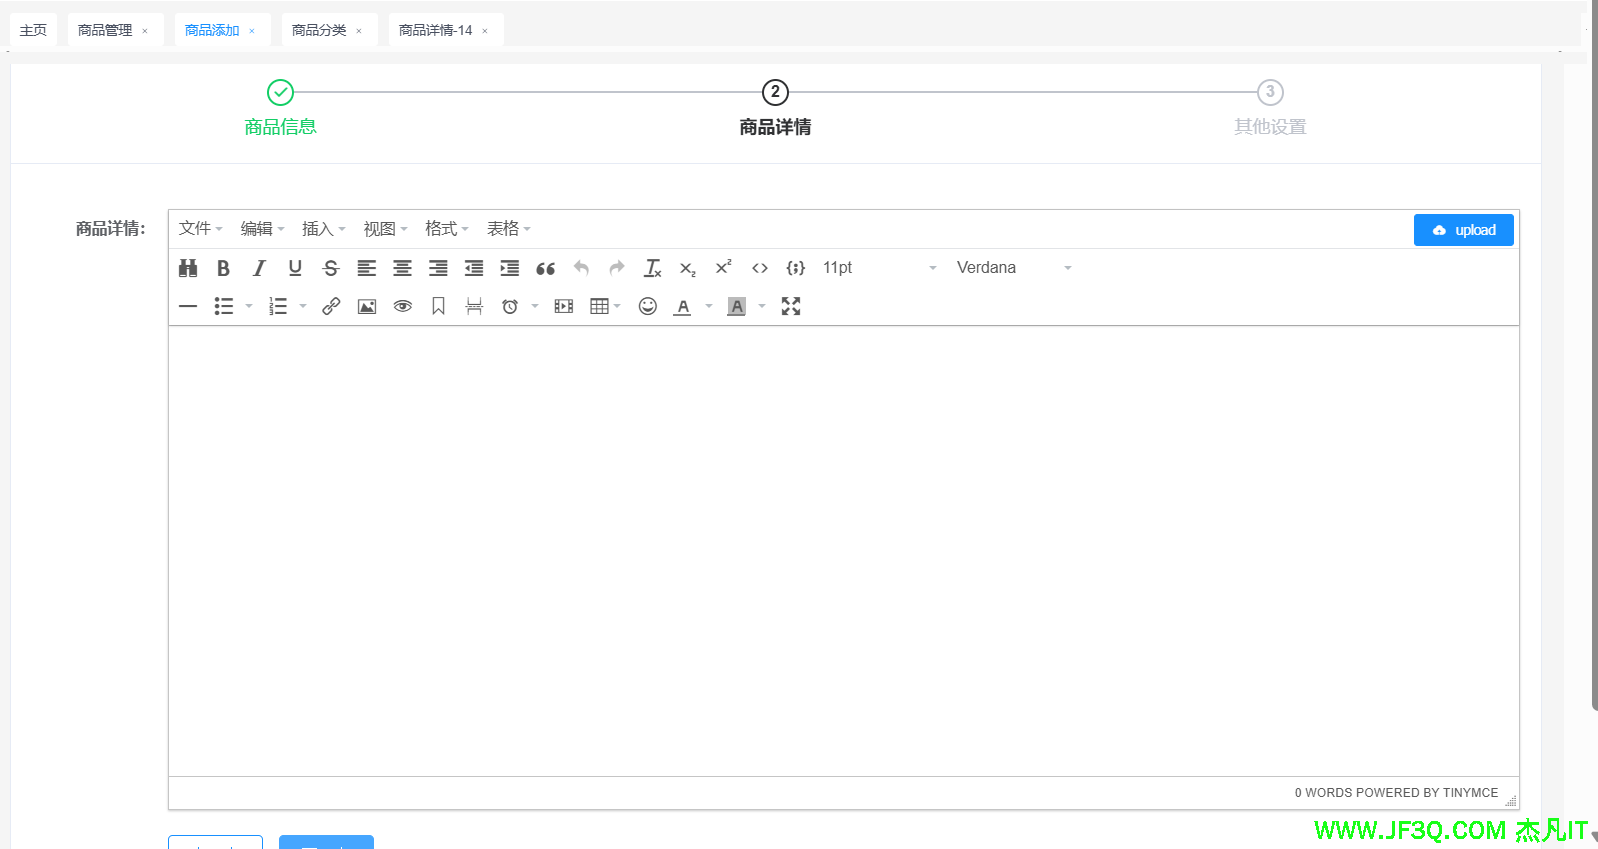Open the 插入 menu
Viewport: 1598px width, 849px height.
pos(323,229)
